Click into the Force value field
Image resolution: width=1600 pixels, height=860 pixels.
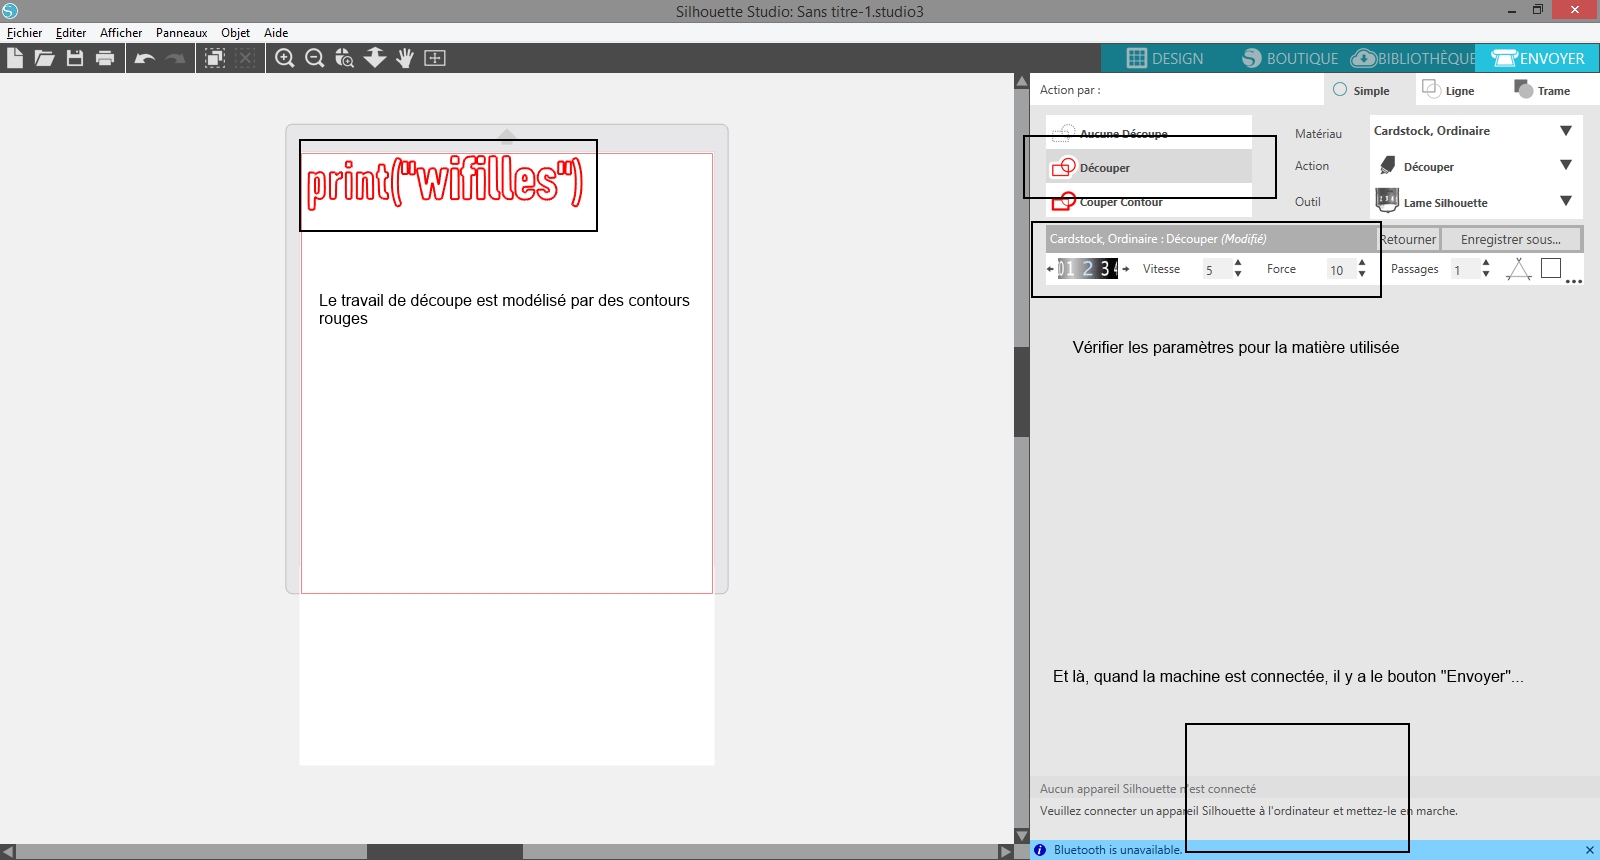pos(1341,269)
